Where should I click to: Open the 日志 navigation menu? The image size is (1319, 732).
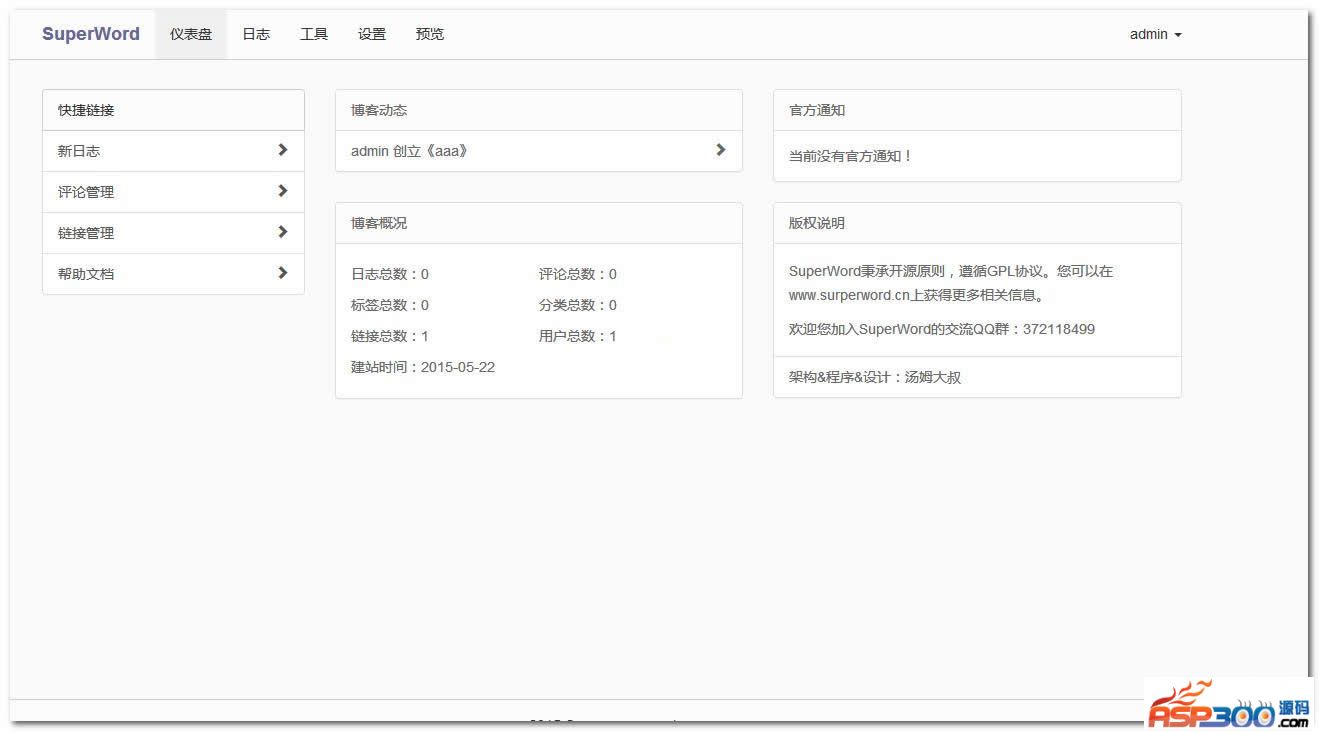tap(256, 34)
